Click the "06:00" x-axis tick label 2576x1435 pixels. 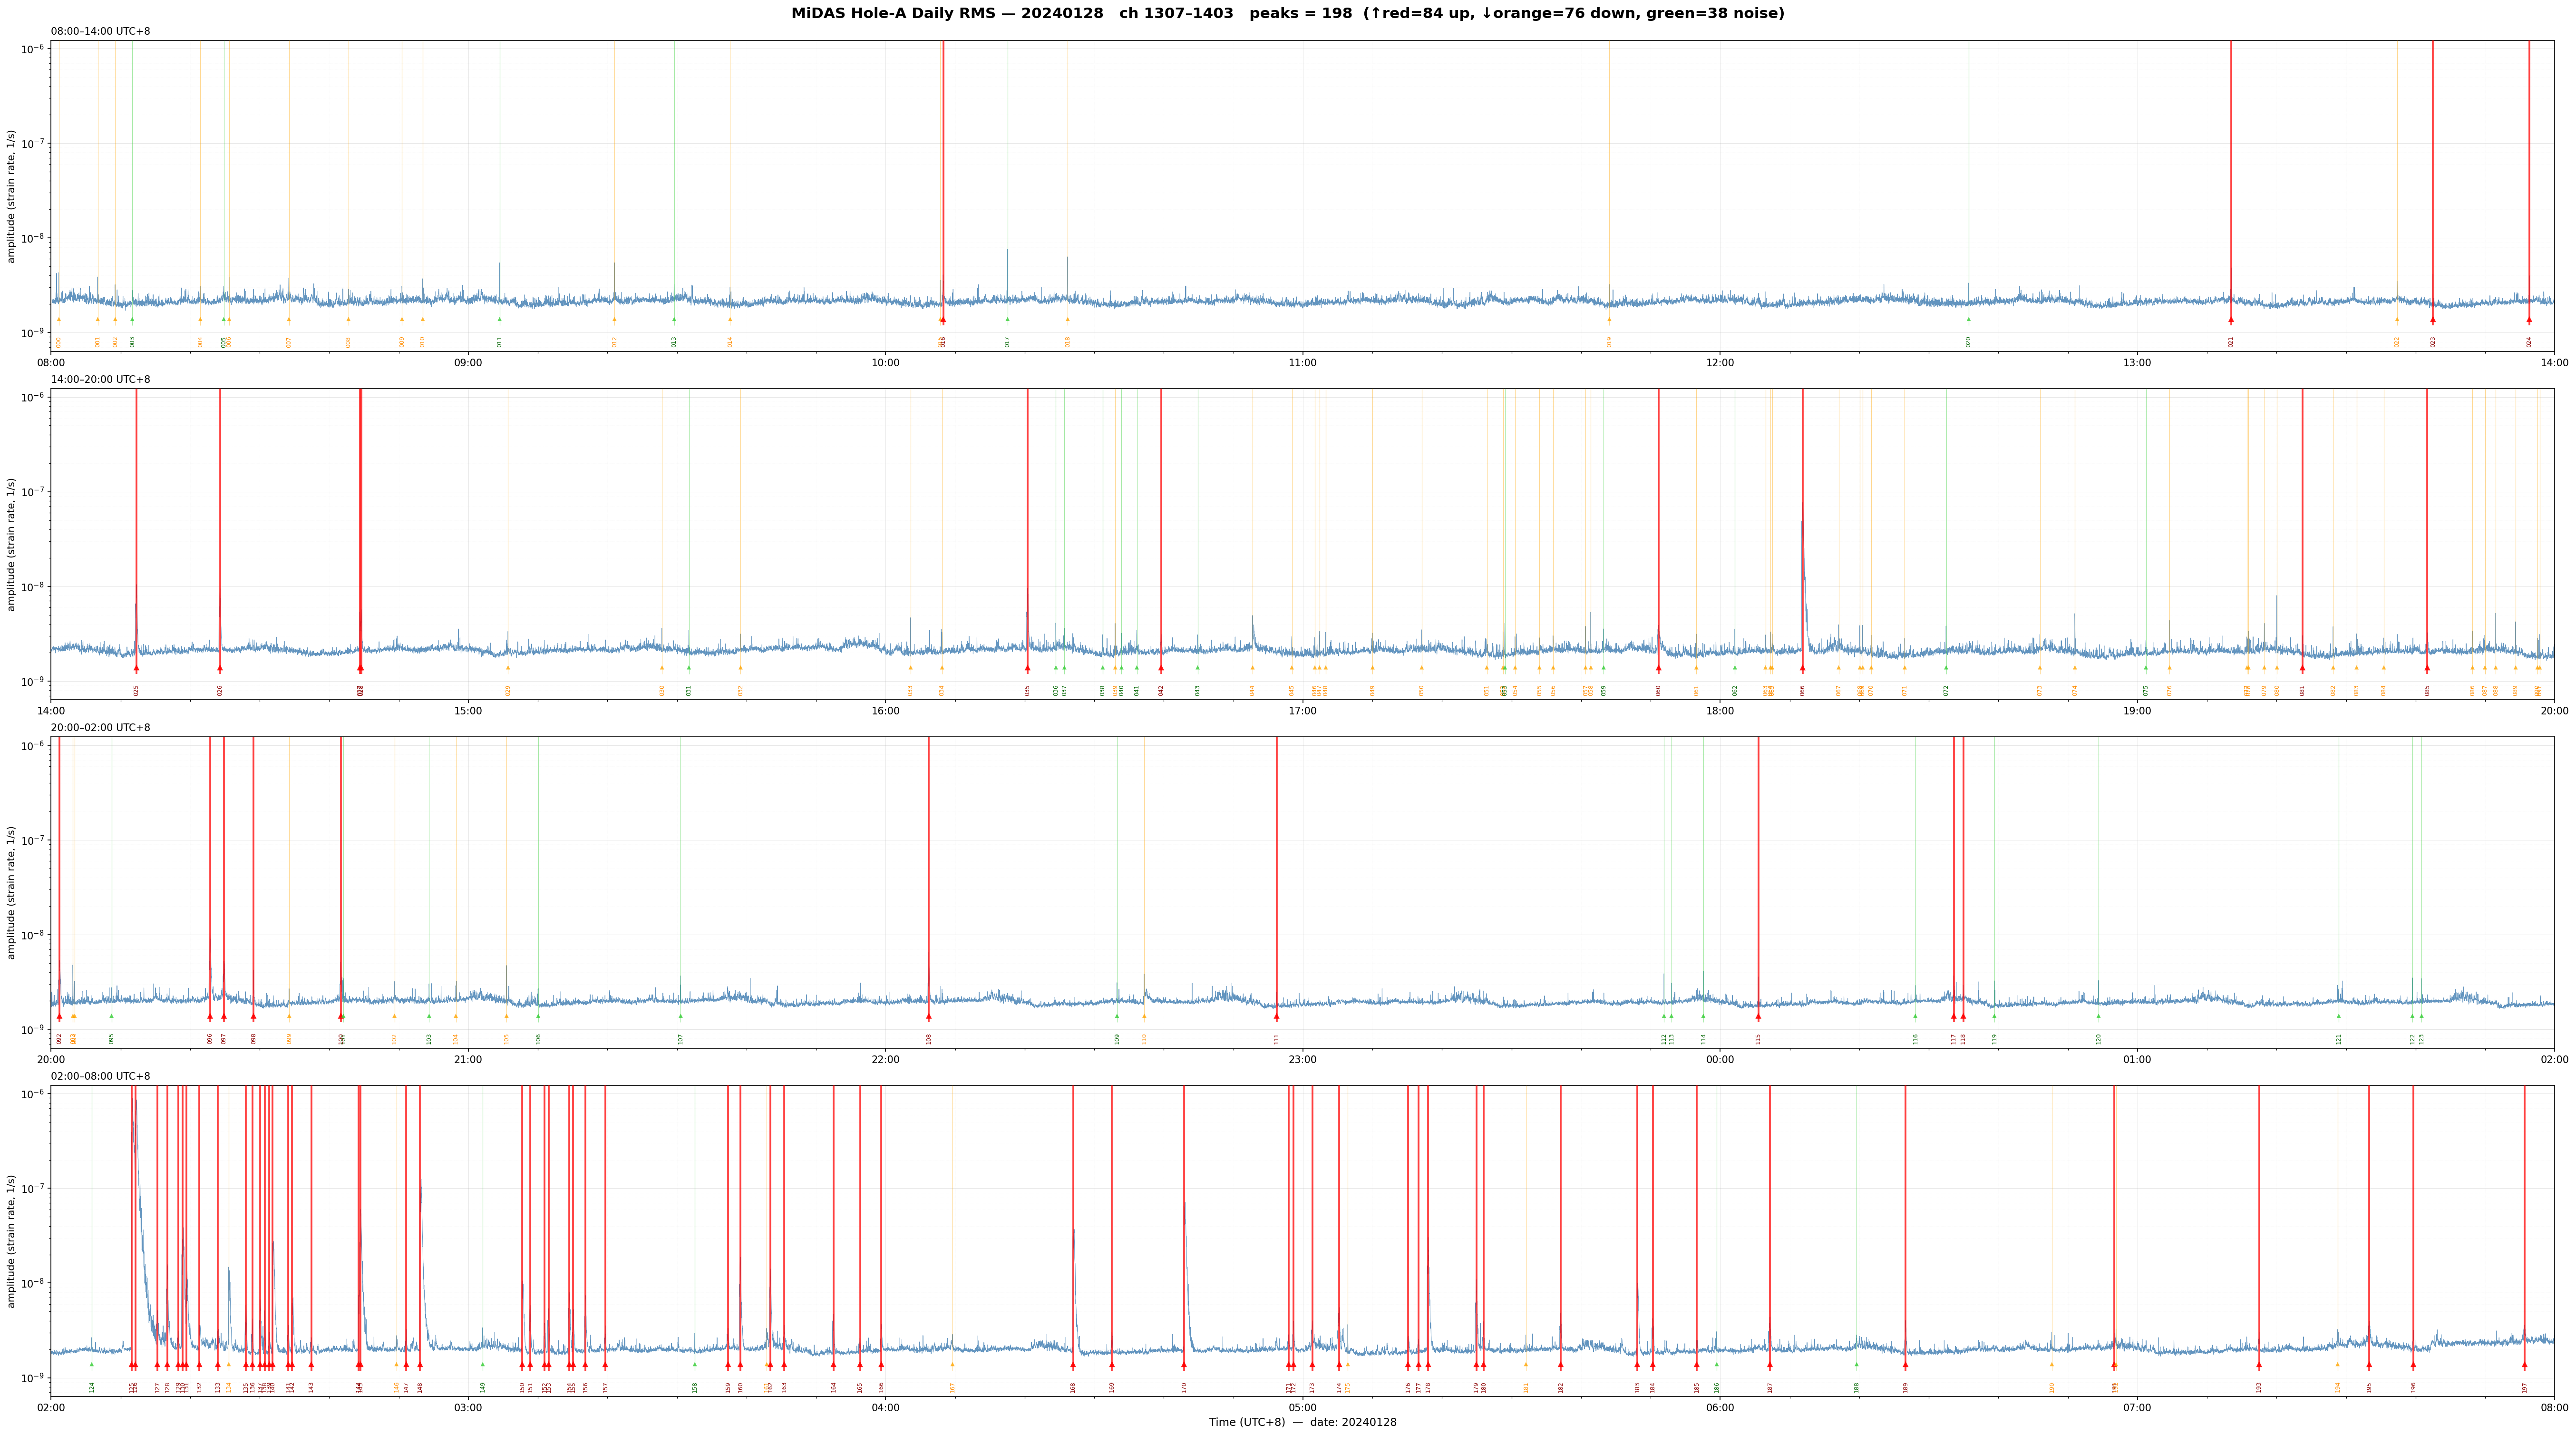pyautogui.click(x=1720, y=1408)
